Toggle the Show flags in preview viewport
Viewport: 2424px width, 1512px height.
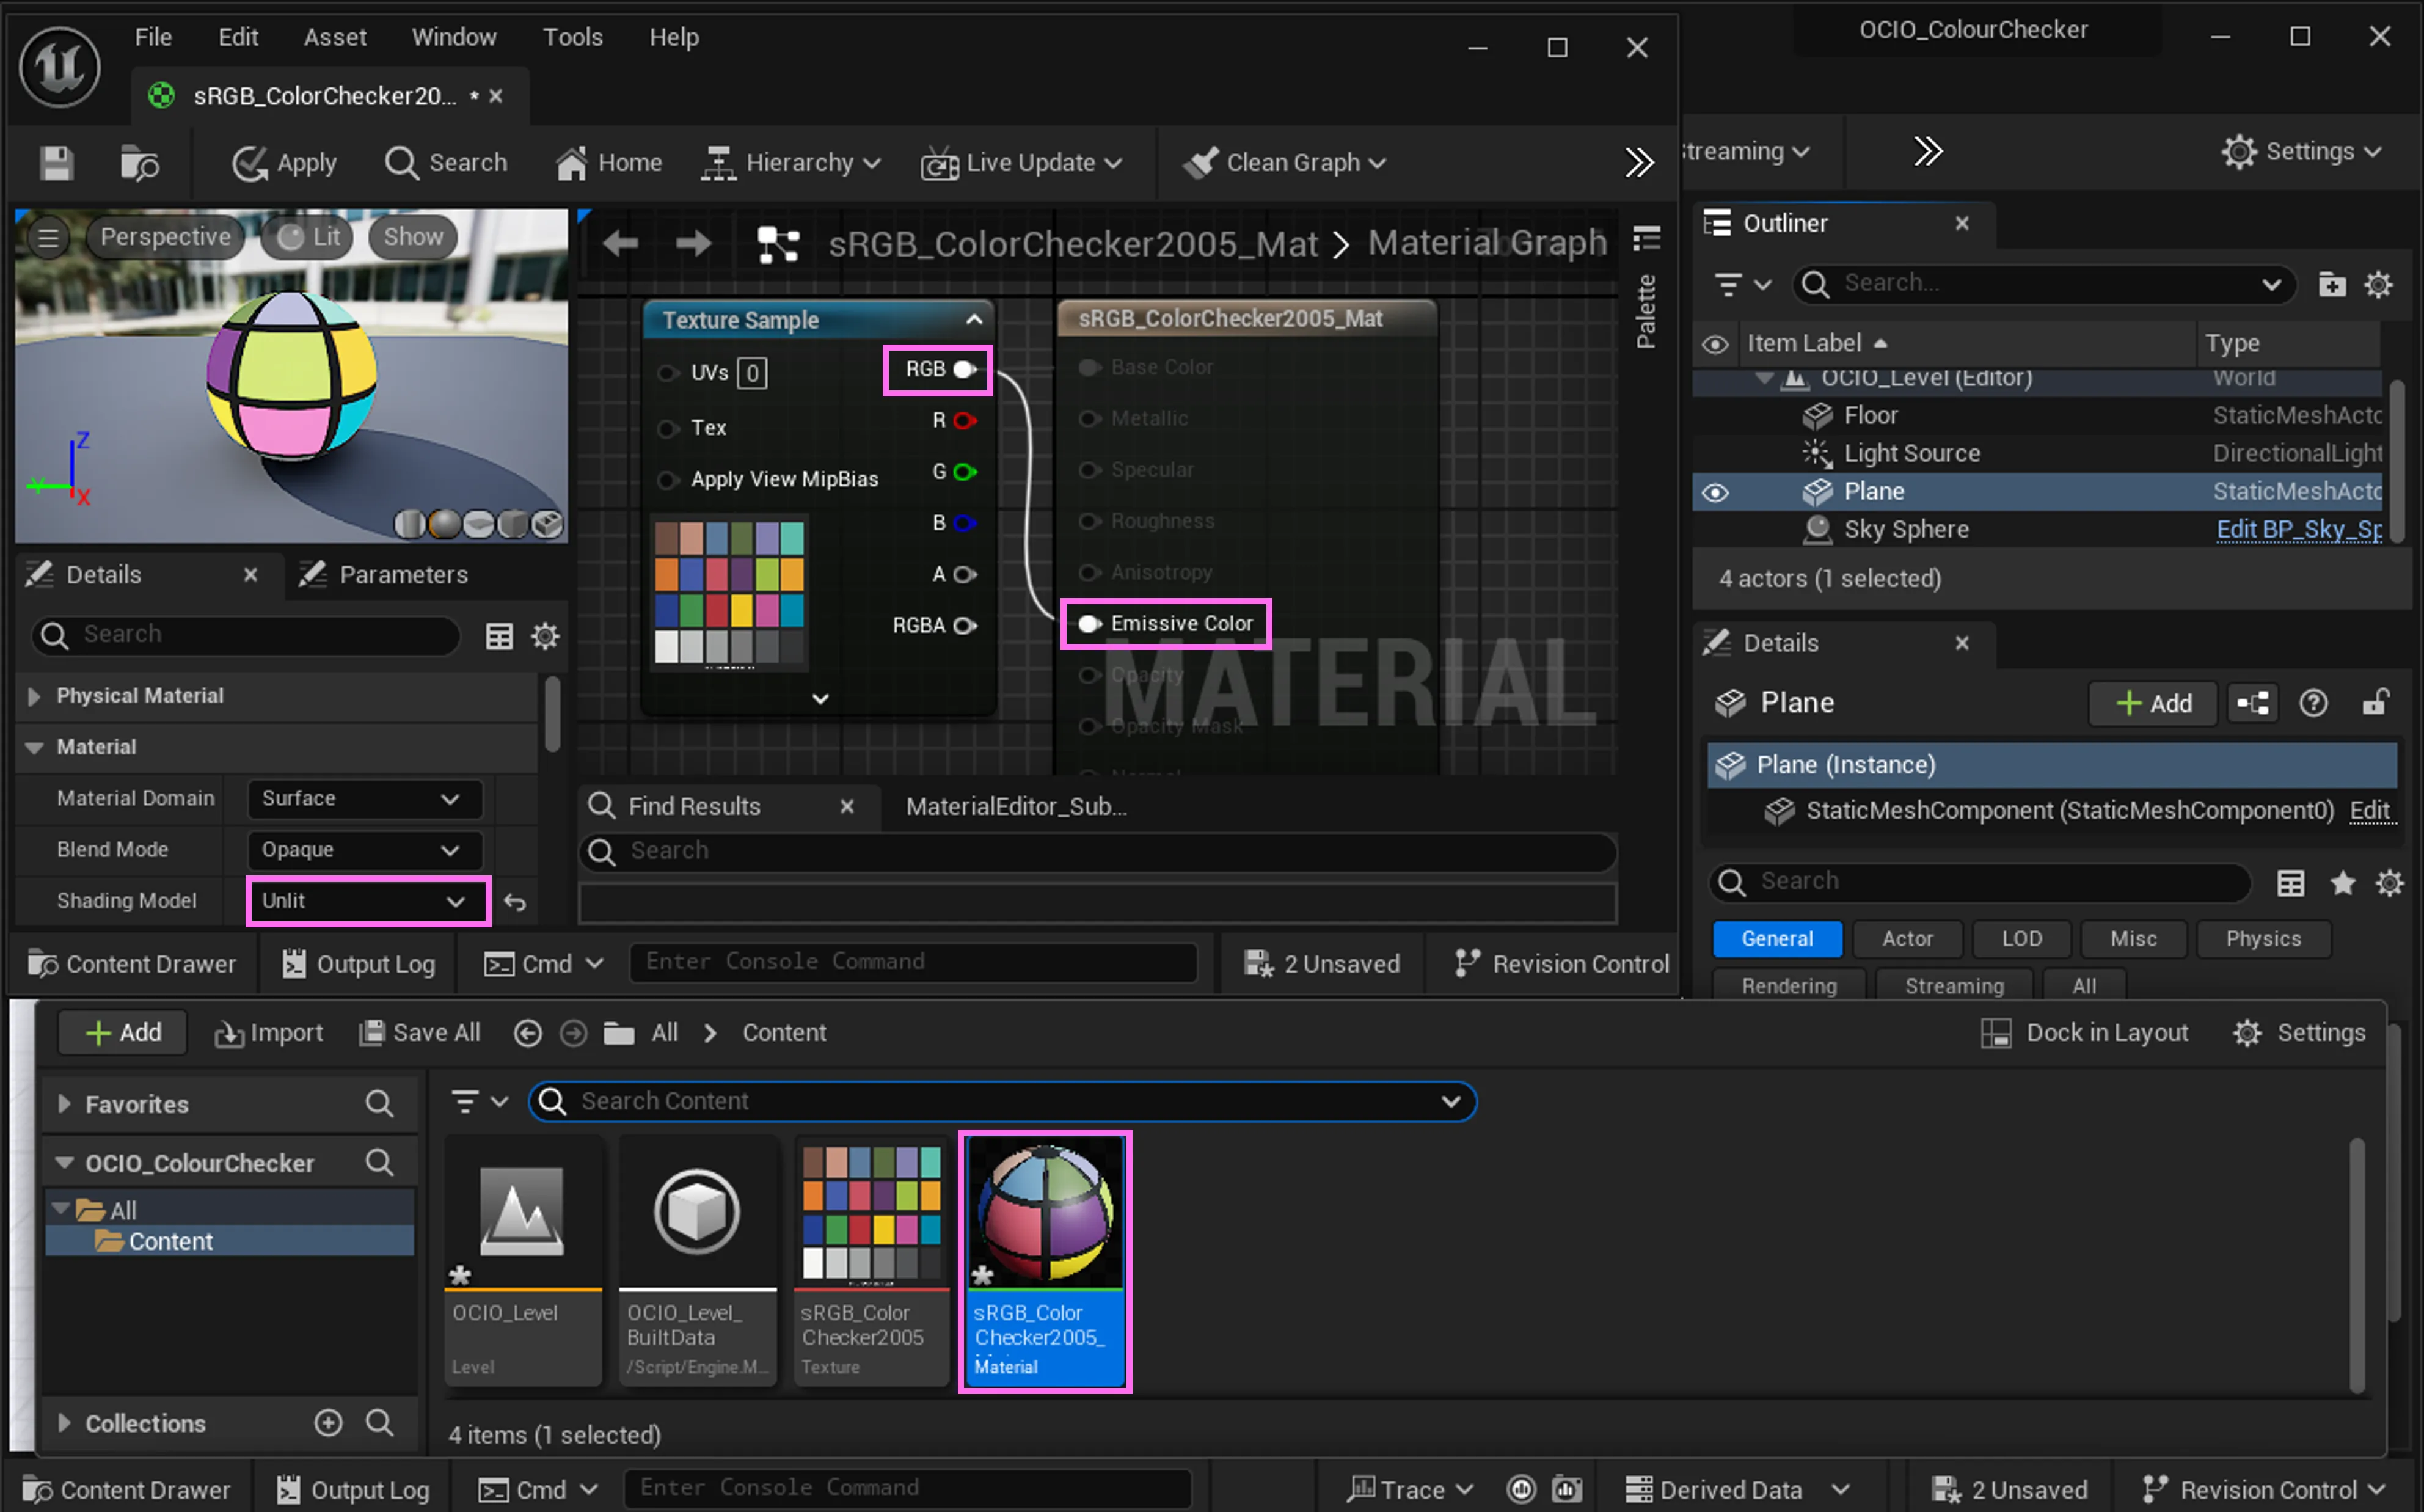coord(411,237)
